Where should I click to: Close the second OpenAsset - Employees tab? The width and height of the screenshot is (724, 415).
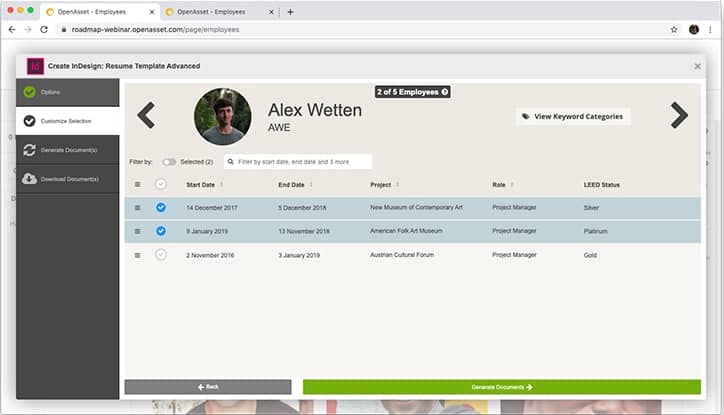click(272, 12)
